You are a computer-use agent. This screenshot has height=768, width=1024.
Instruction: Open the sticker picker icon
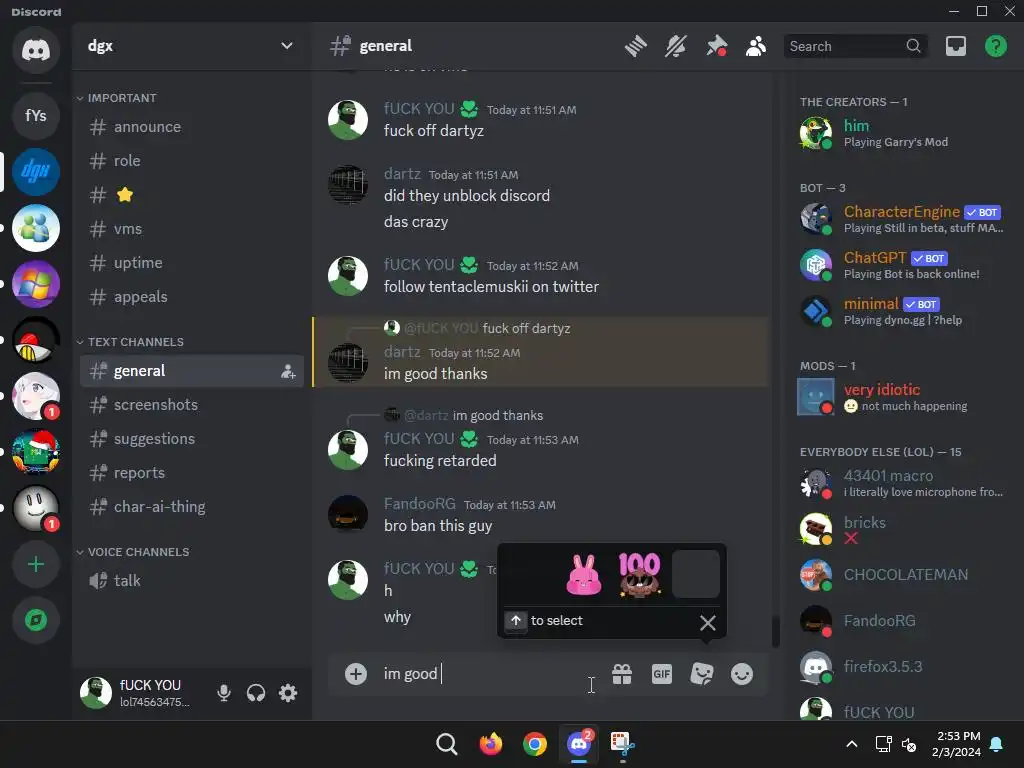click(702, 674)
